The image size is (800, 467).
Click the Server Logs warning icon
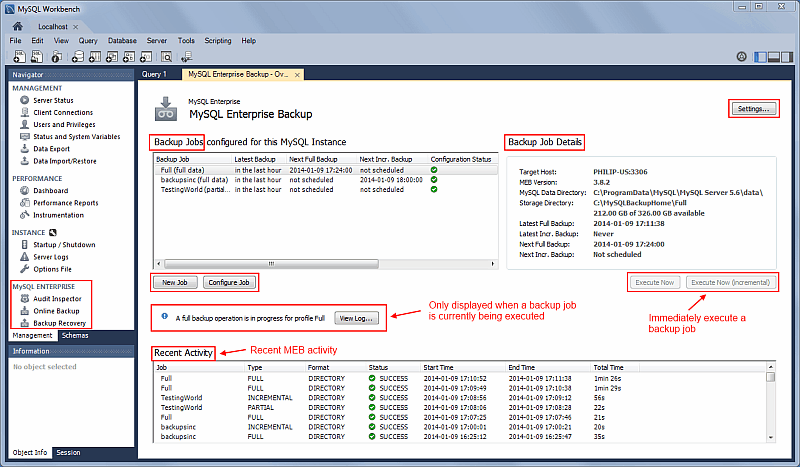point(24,257)
